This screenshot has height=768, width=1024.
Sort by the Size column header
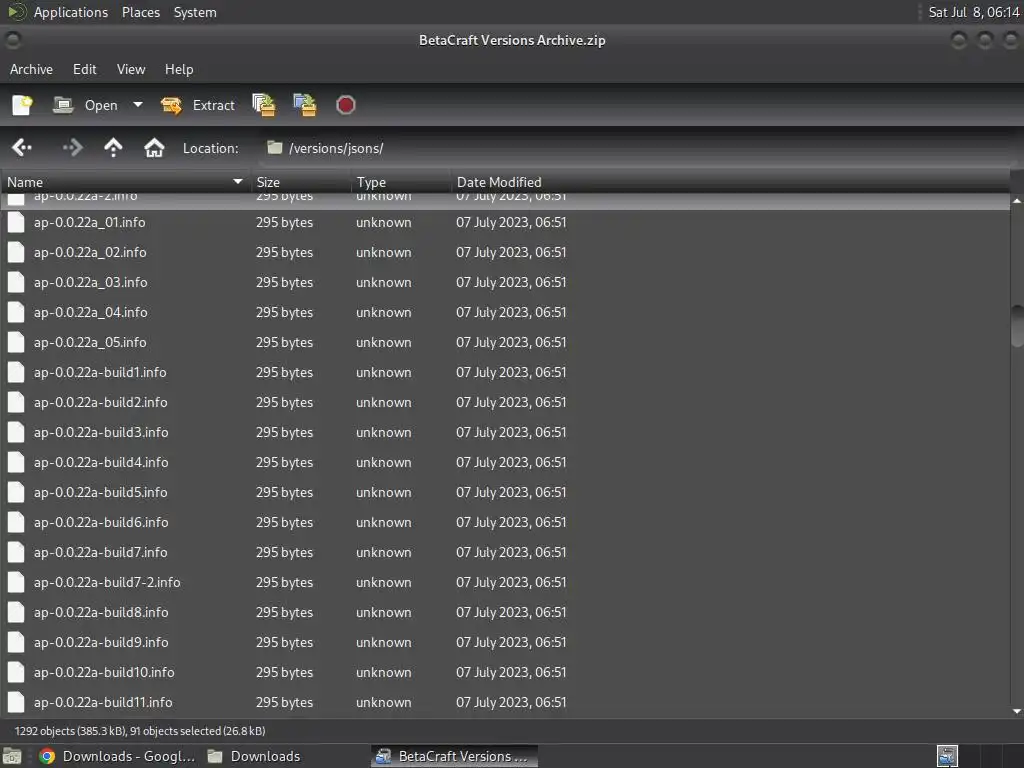tap(301, 182)
